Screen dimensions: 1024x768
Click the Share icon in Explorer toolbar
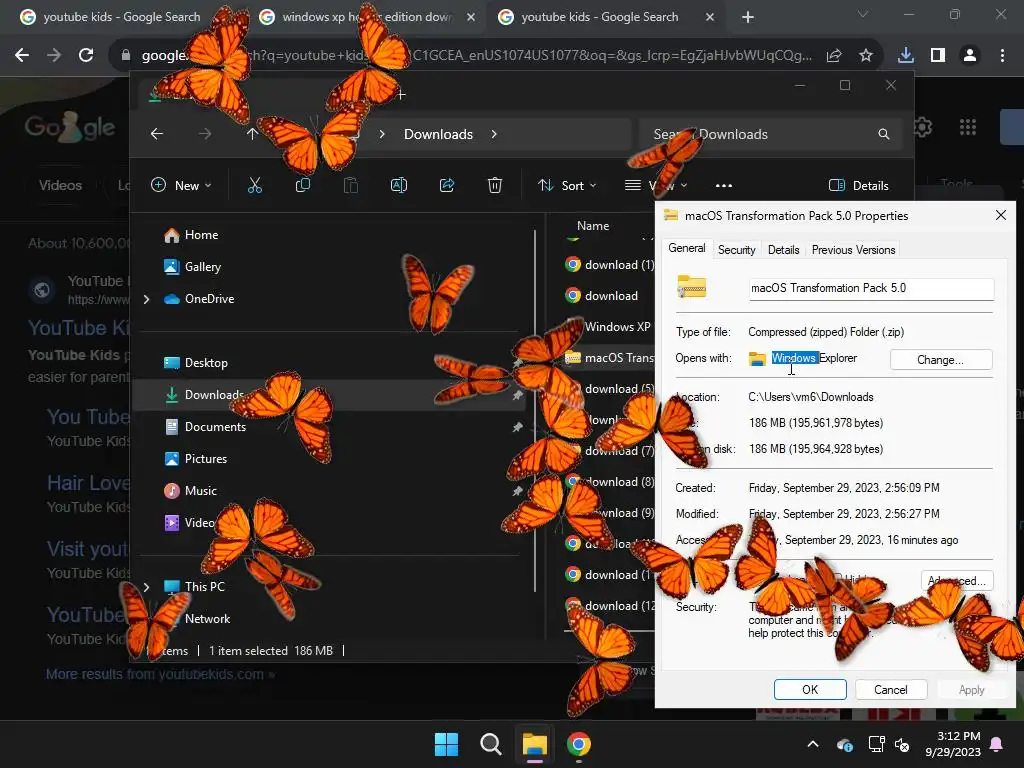(447, 185)
